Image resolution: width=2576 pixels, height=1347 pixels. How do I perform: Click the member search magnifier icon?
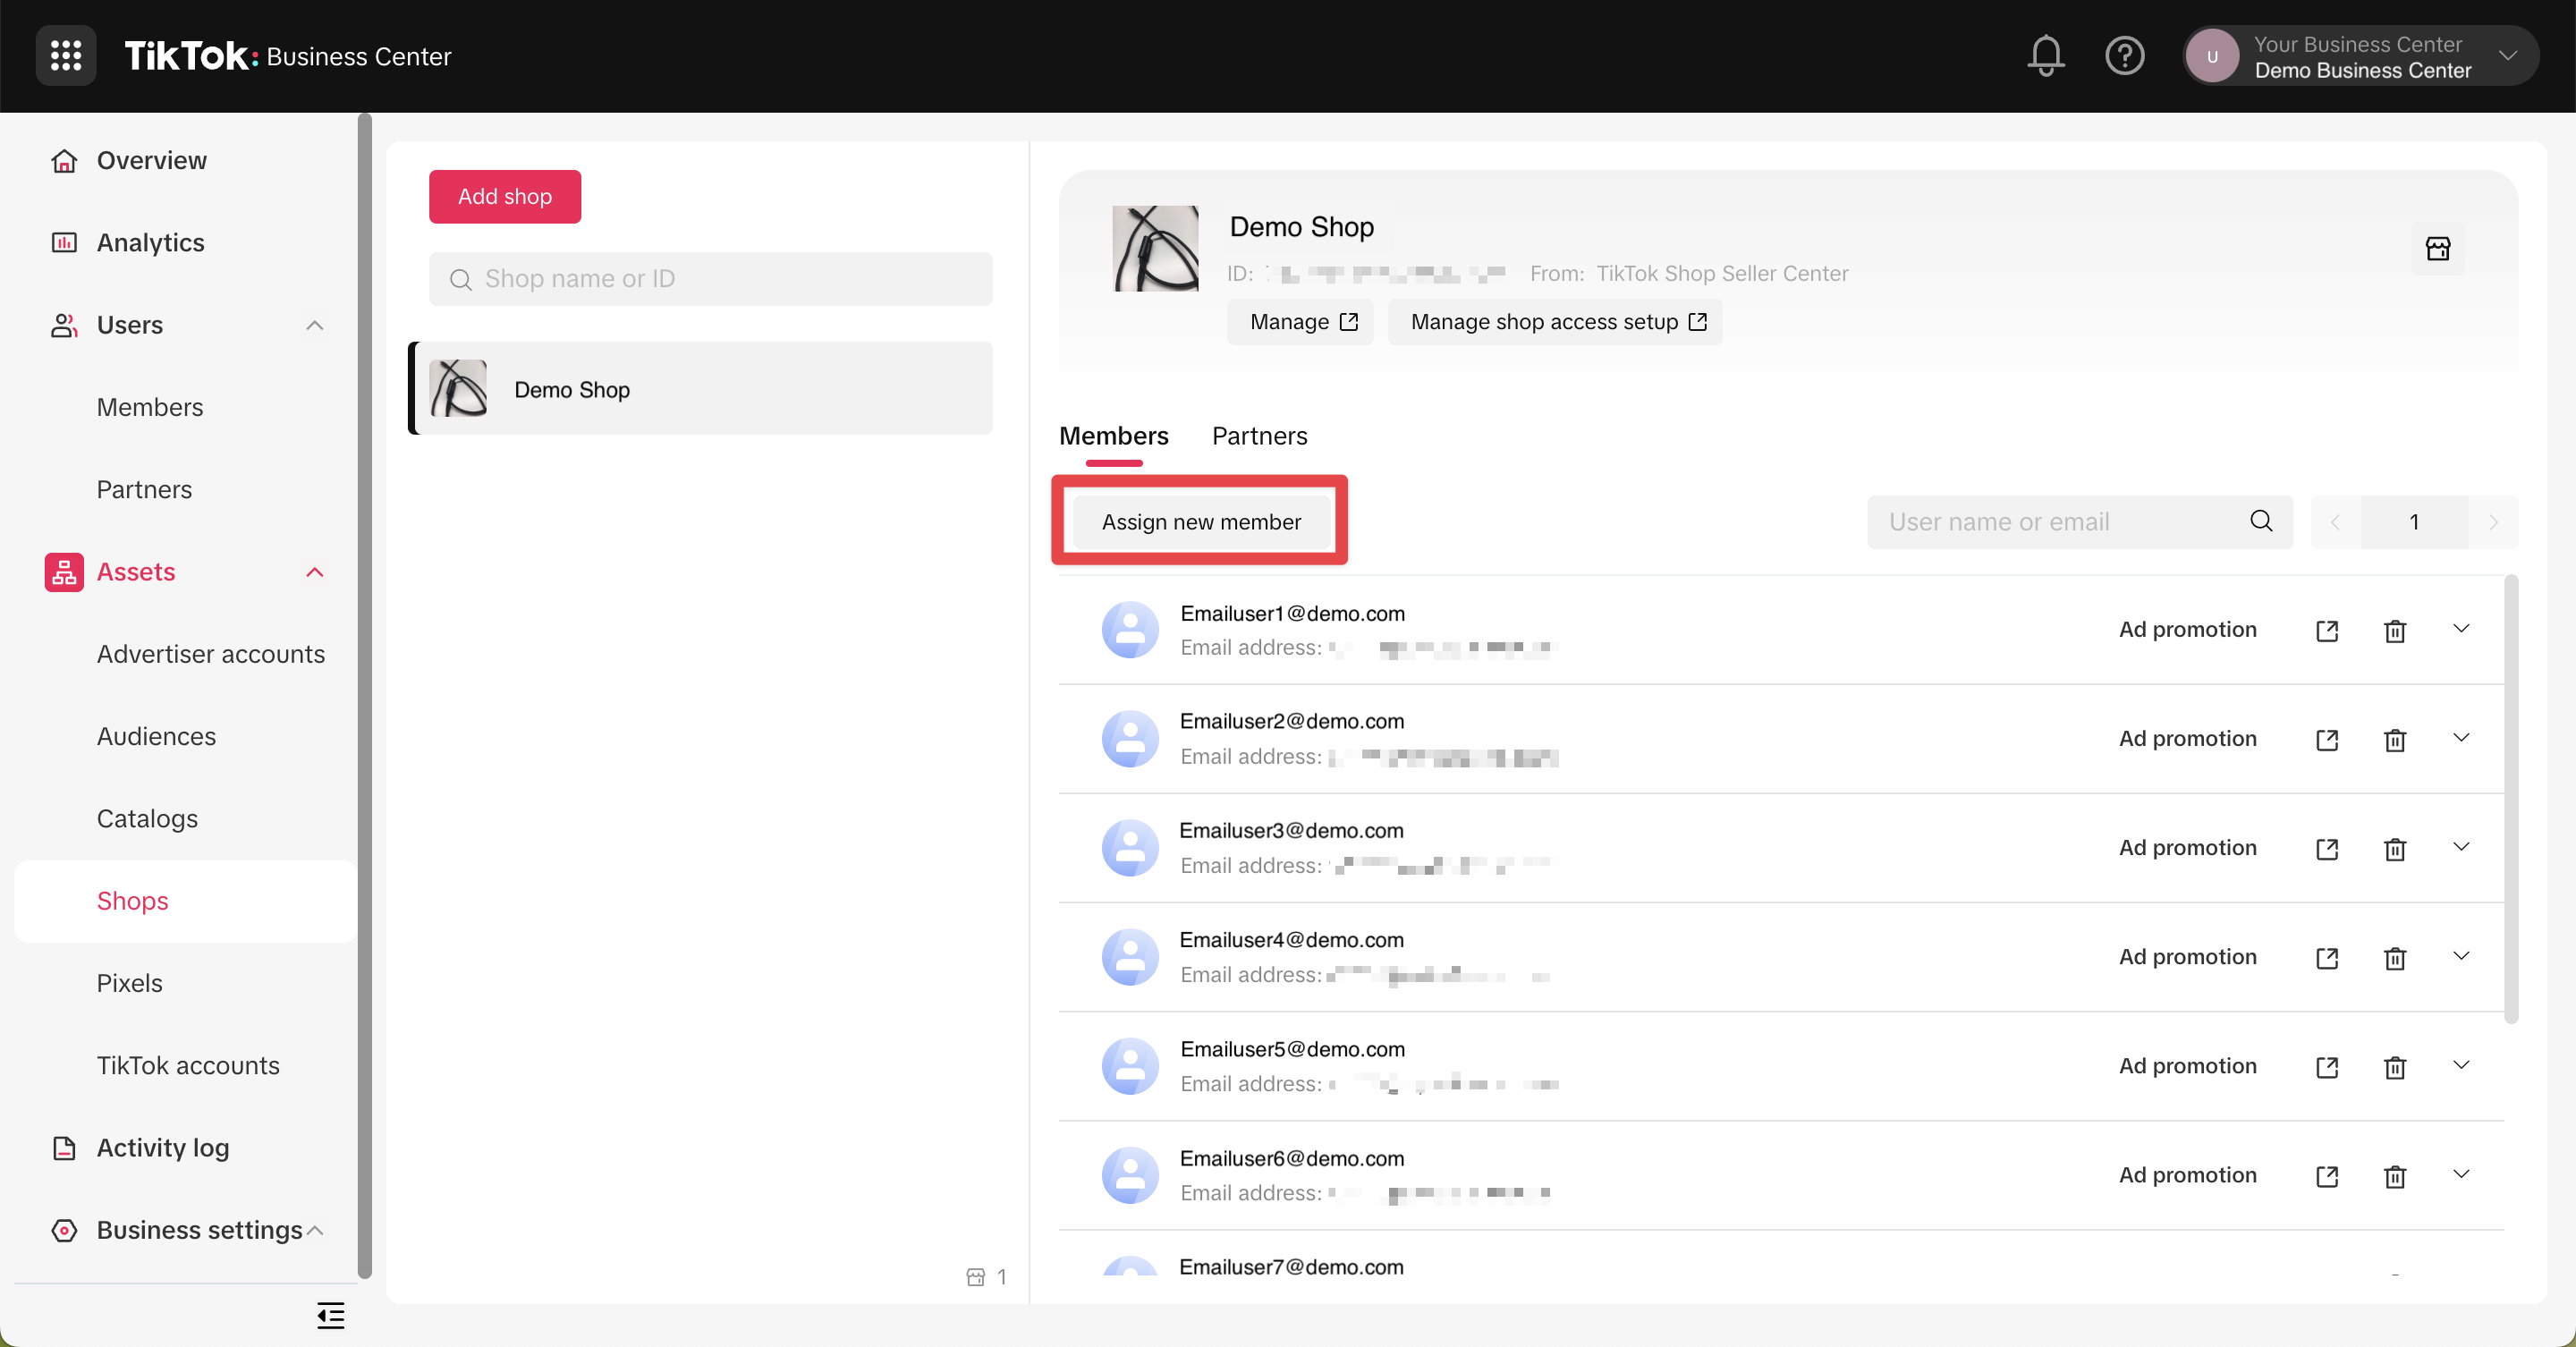coord(2261,521)
